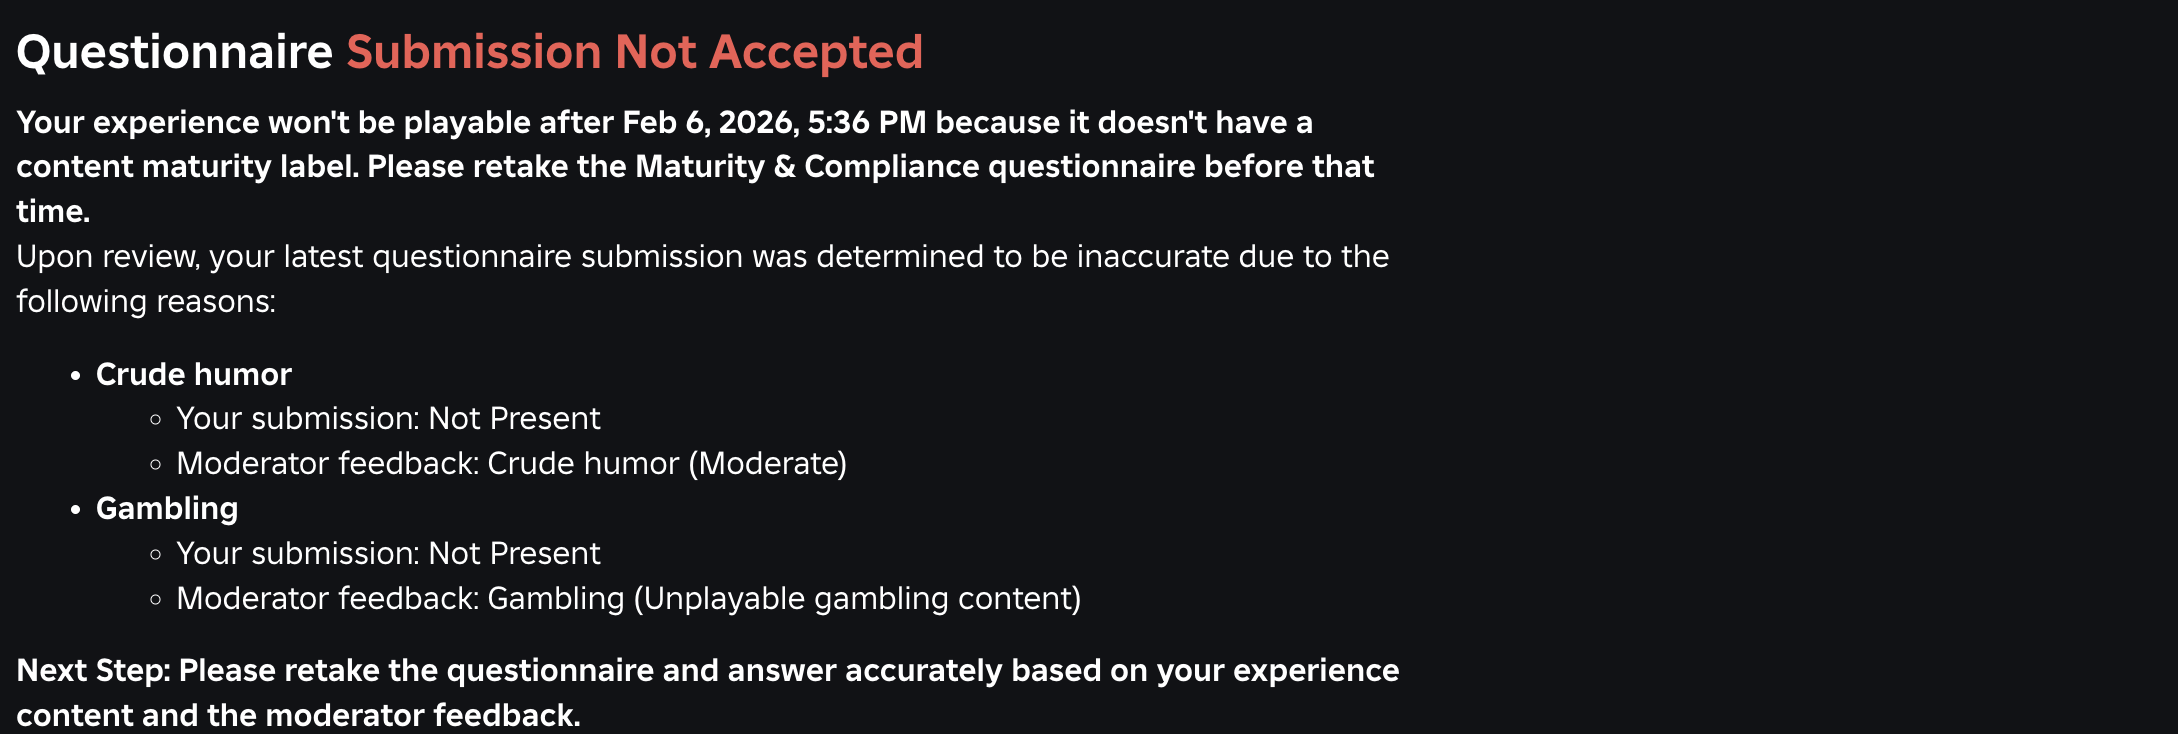Click "Your submission: Not Present" under Crude humor
This screenshot has height=734, width=2178.
click(388, 418)
